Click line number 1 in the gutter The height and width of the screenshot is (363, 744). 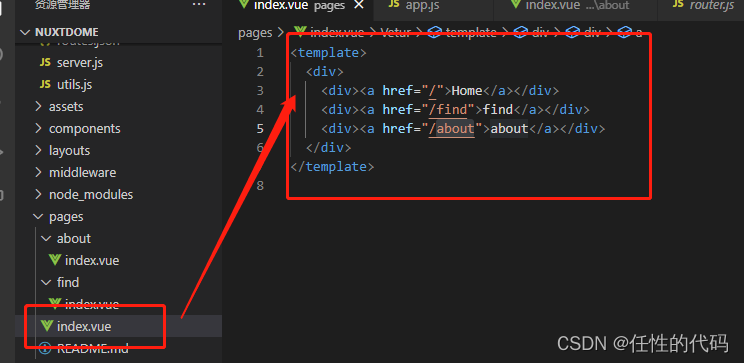click(x=260, y=53)
